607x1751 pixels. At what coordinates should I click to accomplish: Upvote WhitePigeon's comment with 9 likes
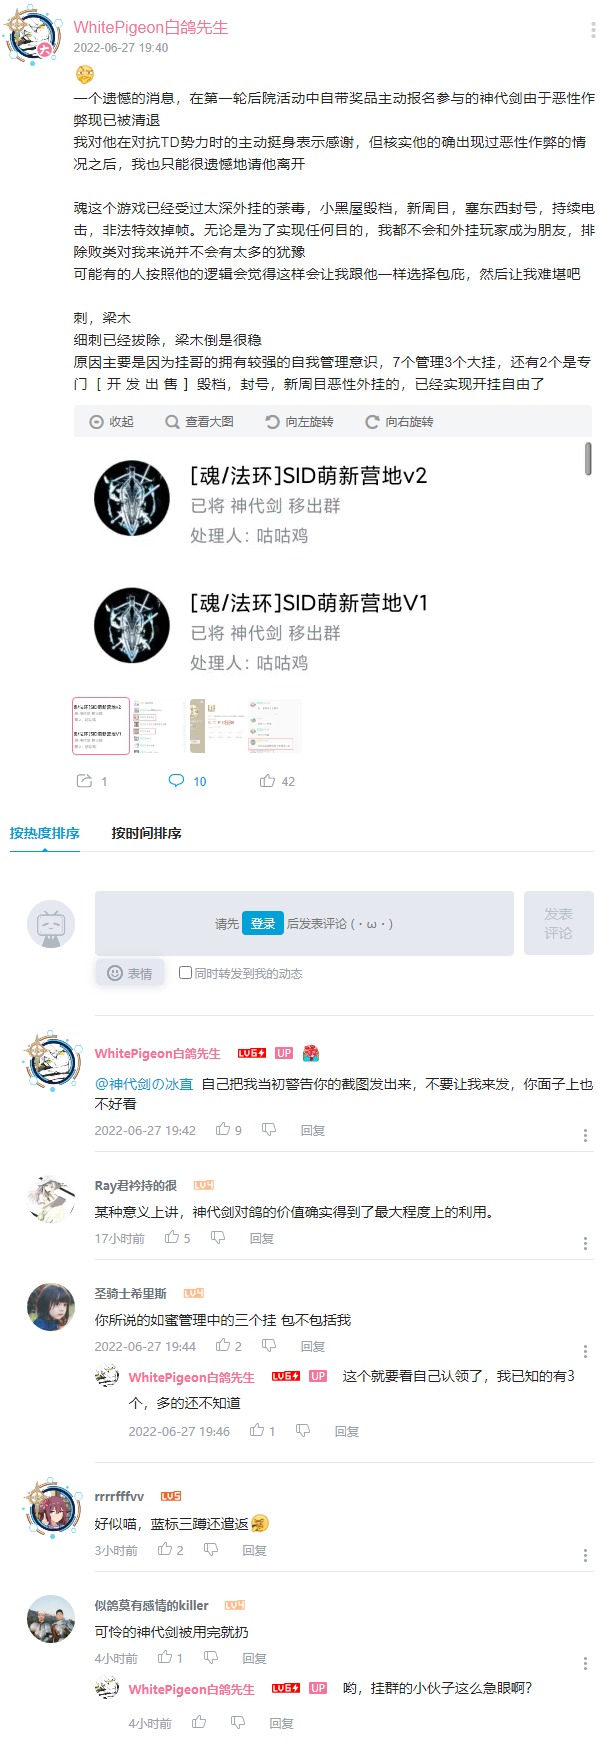point(229,1130)
